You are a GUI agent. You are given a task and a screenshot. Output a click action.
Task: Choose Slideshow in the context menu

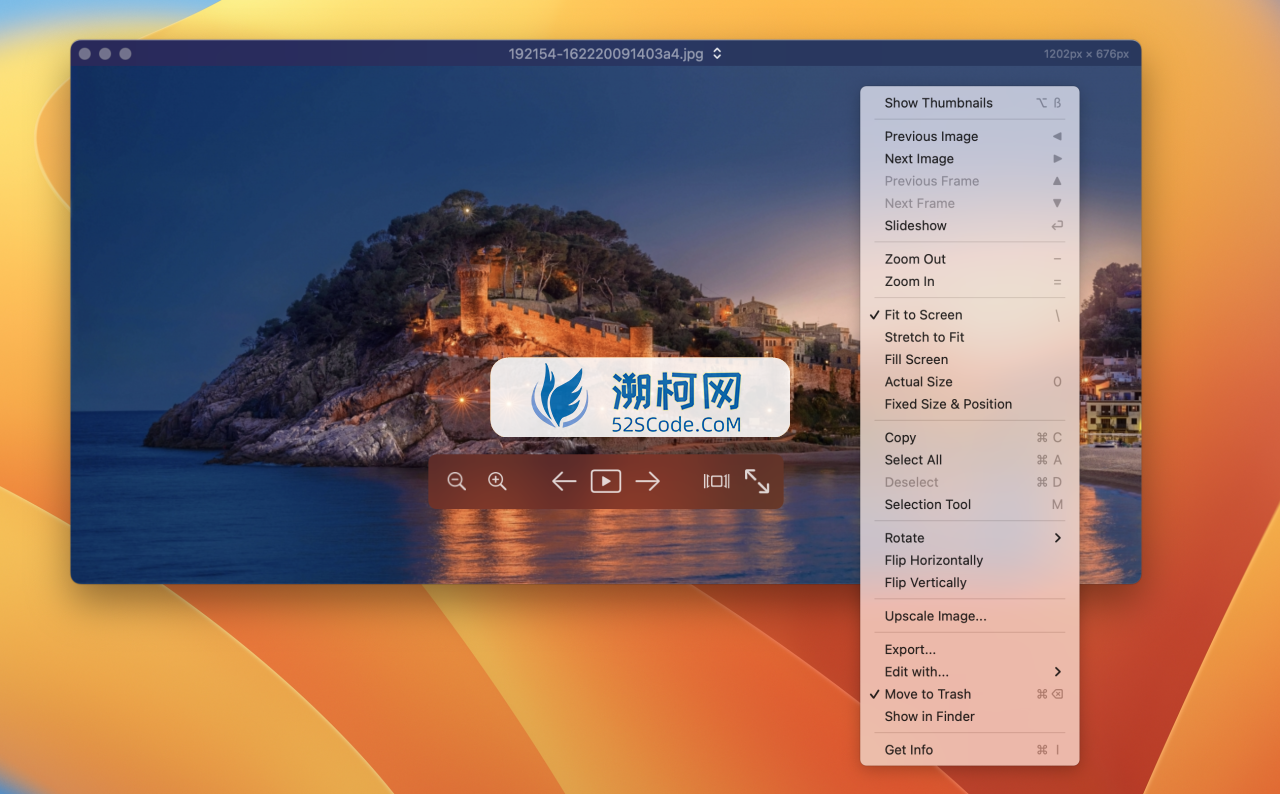point(970,226)
